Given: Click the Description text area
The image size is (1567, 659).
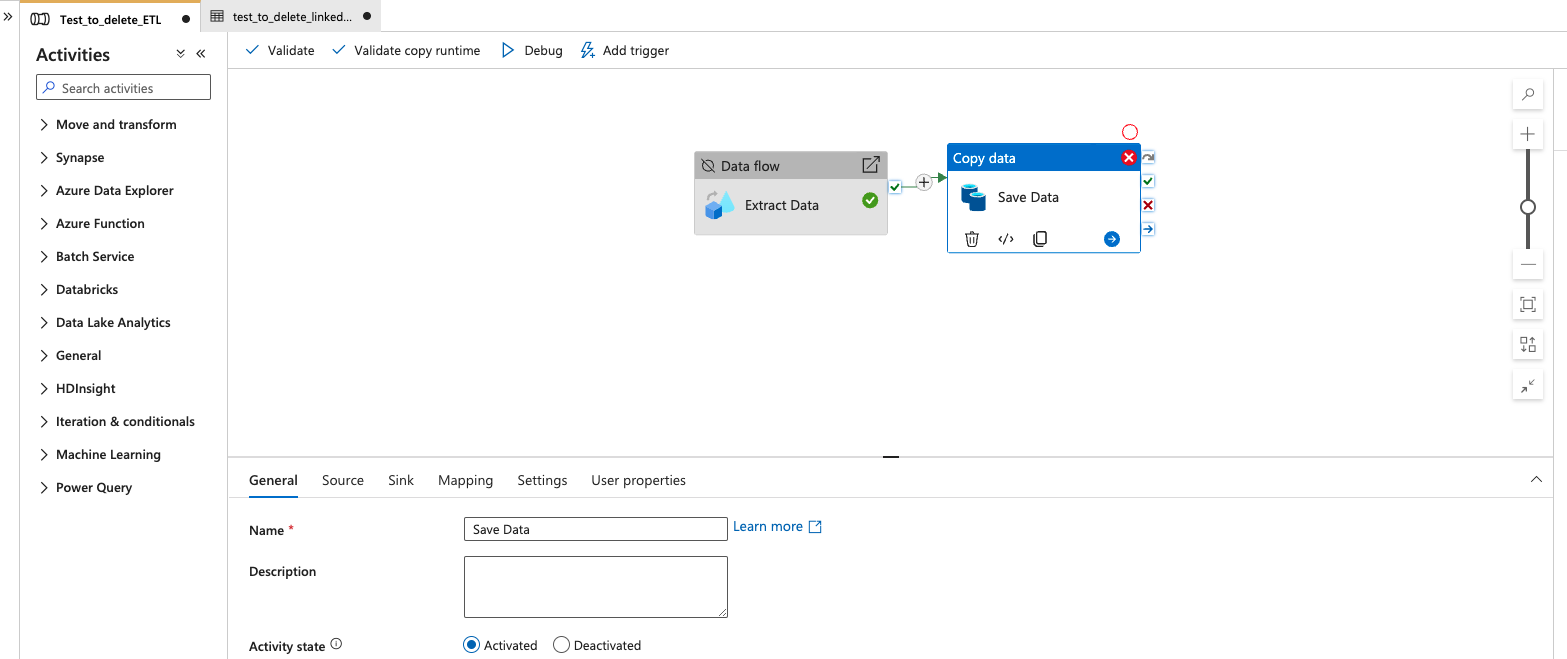Looking at the screenshot, I should pos(596,587).
